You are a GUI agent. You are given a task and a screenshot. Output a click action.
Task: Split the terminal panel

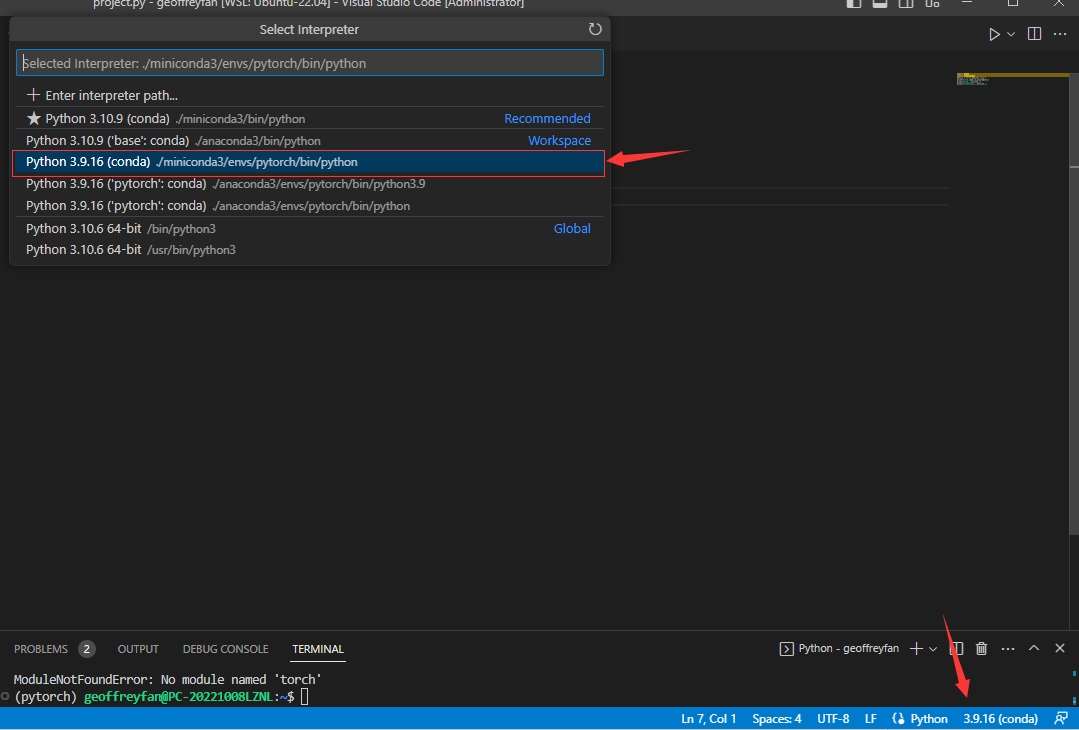click(x=957, y=649)
